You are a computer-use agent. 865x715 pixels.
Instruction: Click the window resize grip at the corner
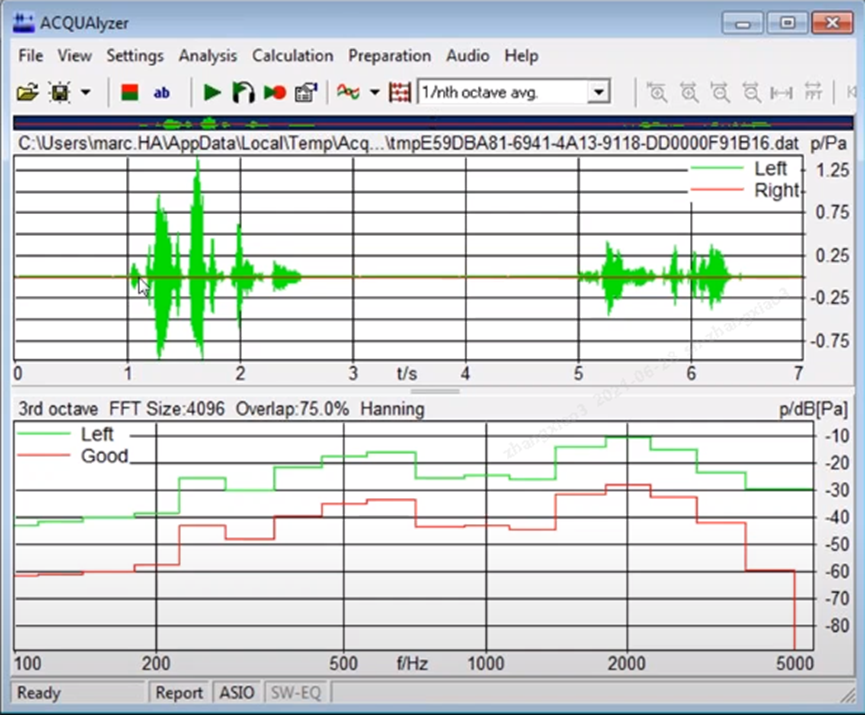tap(846, 695)
